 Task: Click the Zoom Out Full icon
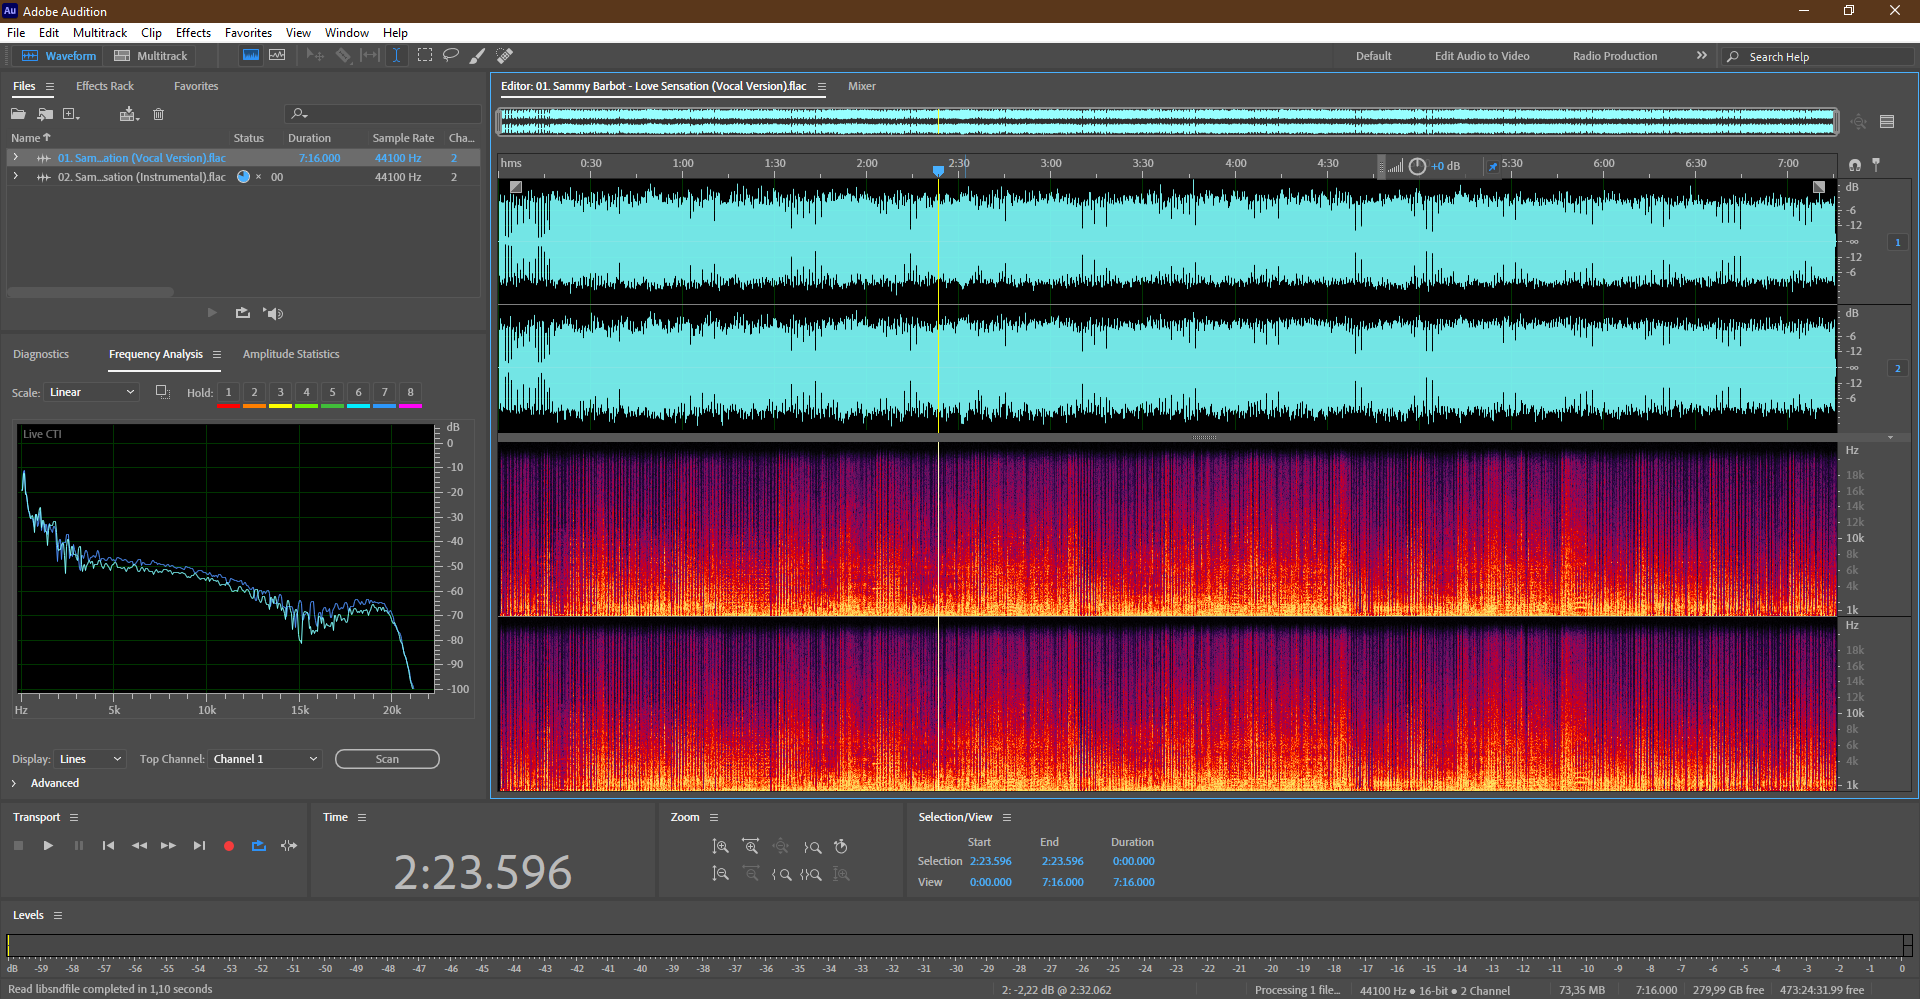point(781,846)
